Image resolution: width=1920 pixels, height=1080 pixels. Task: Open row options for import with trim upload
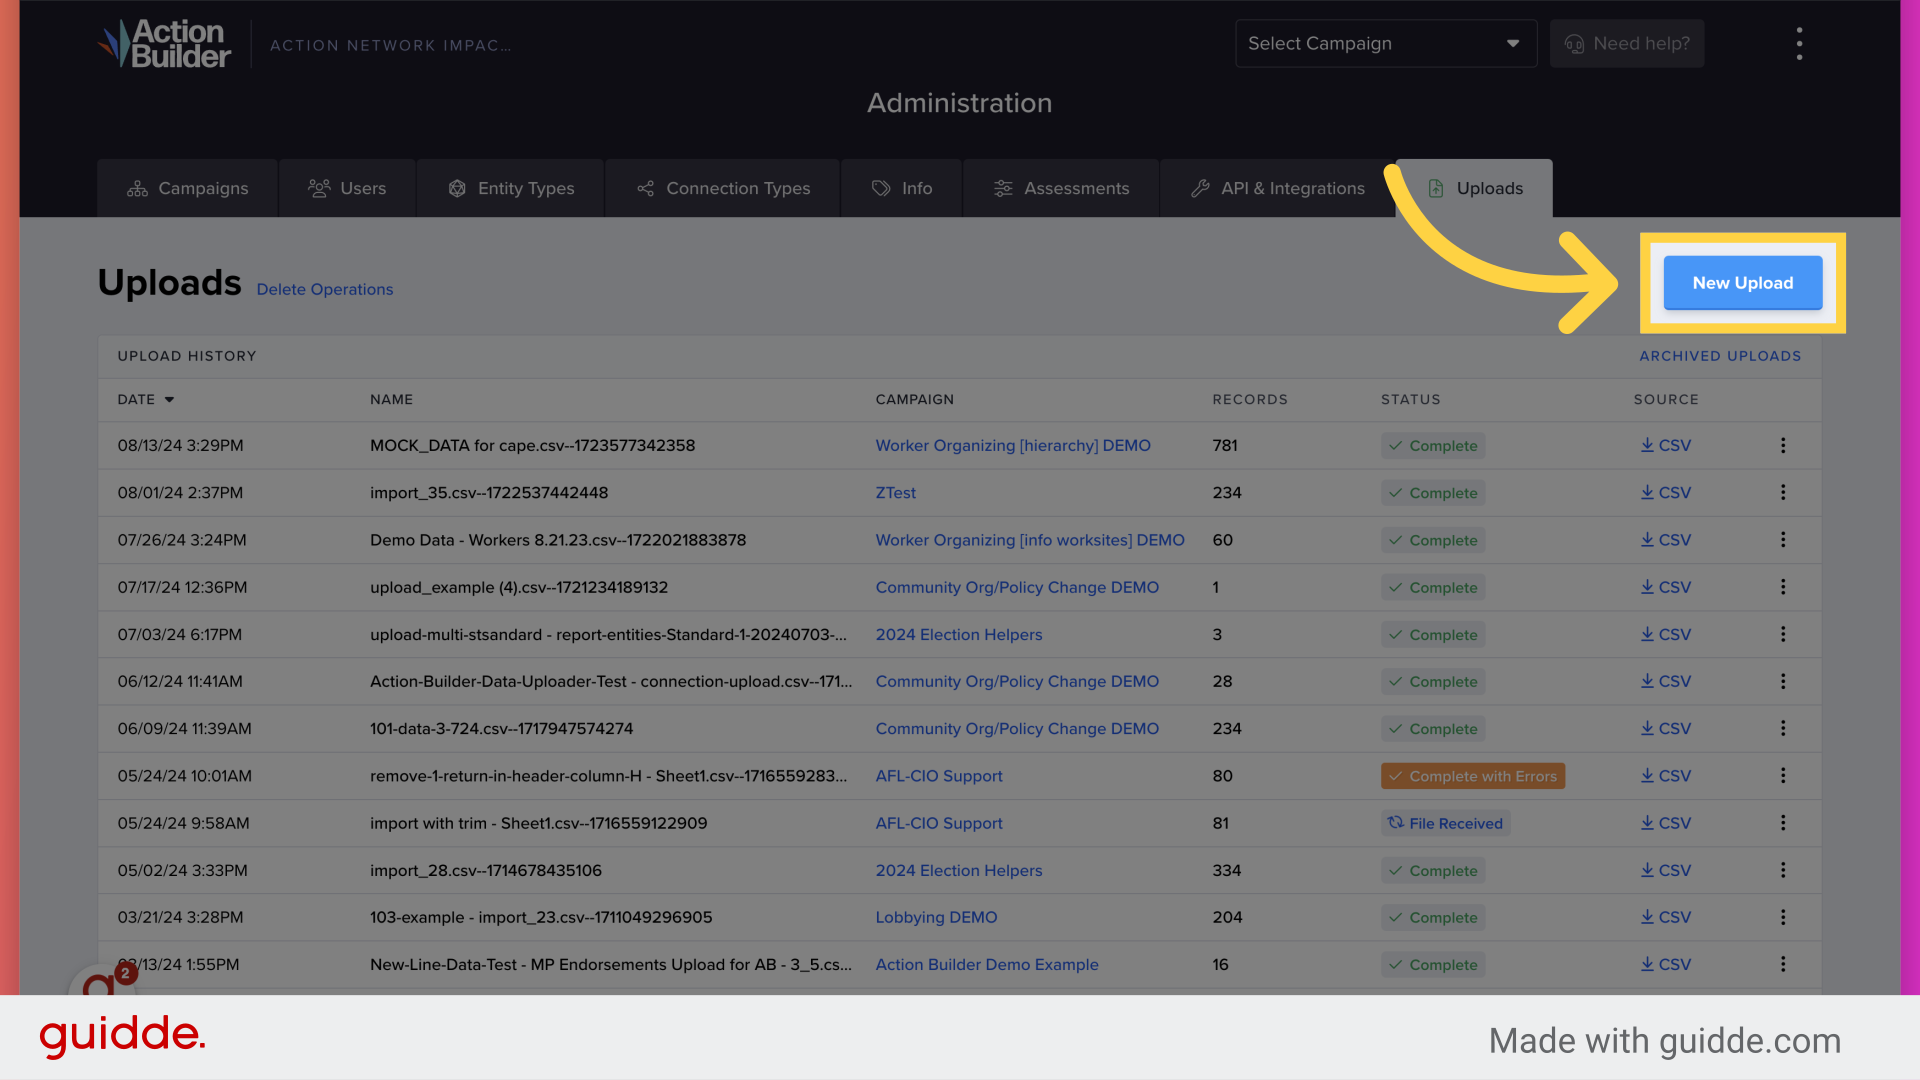1782,823
